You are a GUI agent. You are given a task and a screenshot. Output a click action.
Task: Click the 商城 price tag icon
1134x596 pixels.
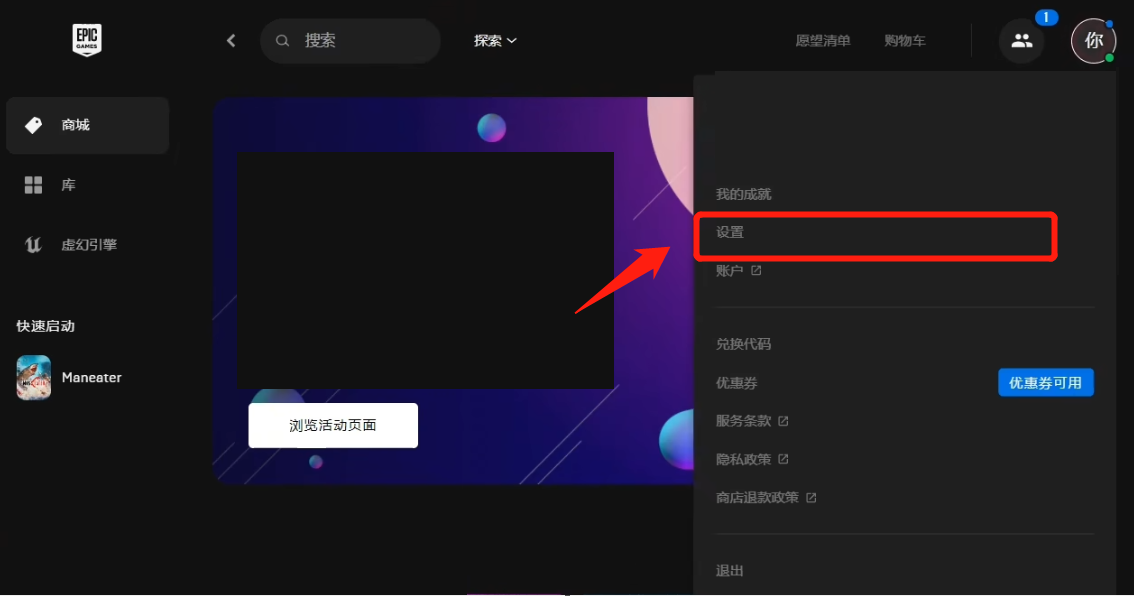33,125
